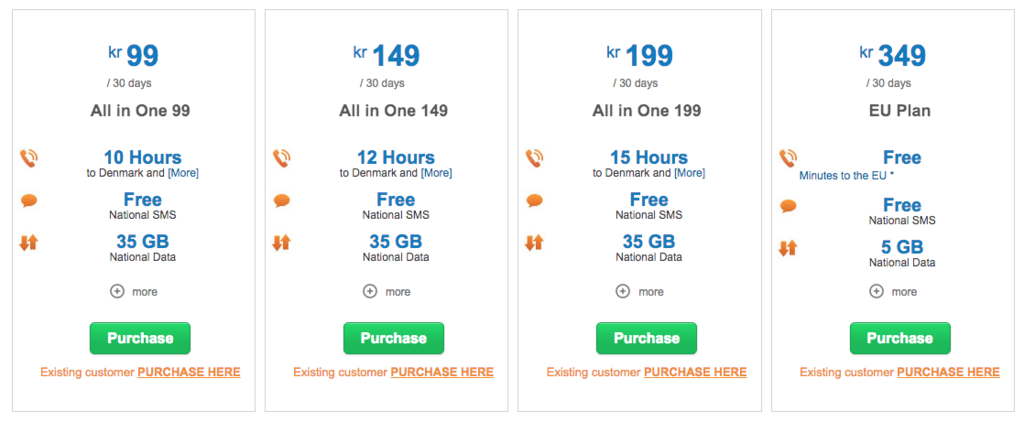Buy the kr 349 EU Plan
The height and width of the screenshot is (422, 1024).
900,338
